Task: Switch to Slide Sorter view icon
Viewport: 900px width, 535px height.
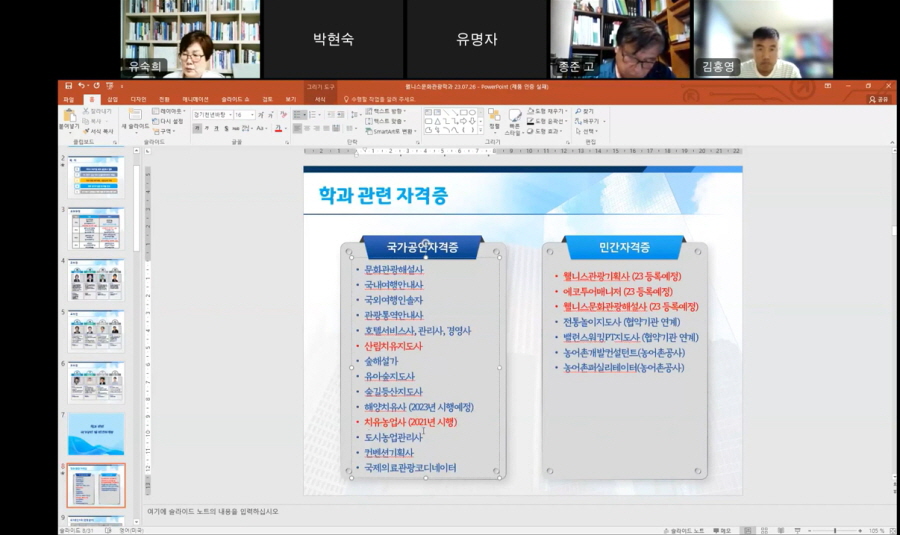Action: pyautogui.click(x=764, y=530)
